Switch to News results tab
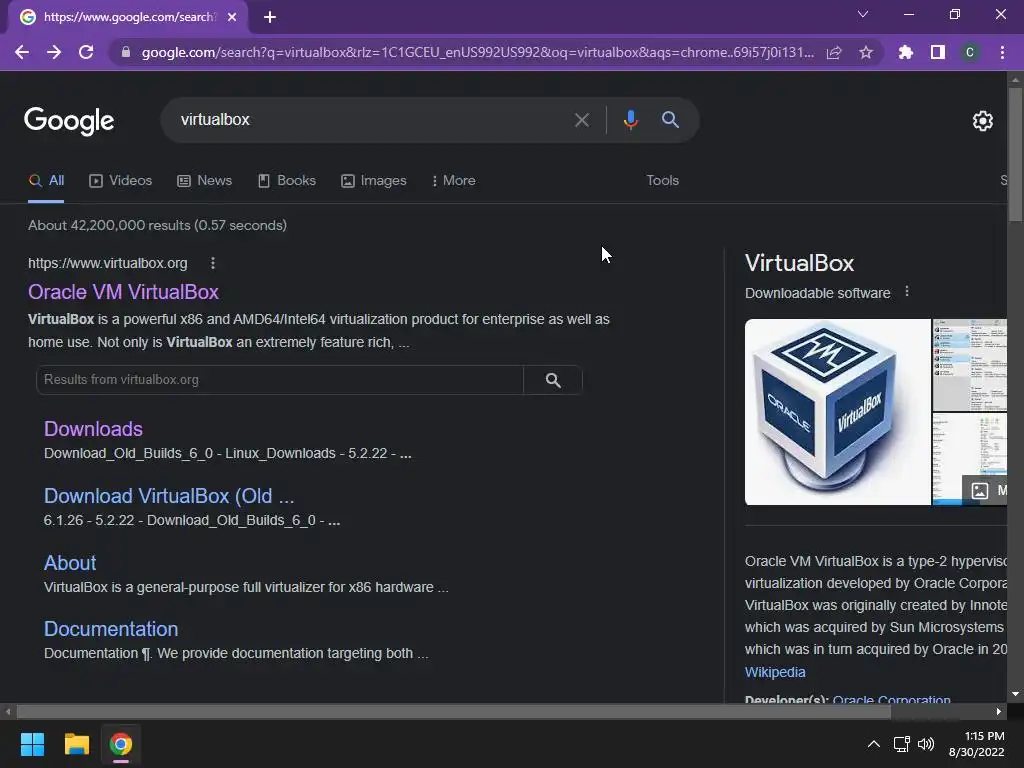The width and height of the screenshot is (1024, 768). point(204,181)
